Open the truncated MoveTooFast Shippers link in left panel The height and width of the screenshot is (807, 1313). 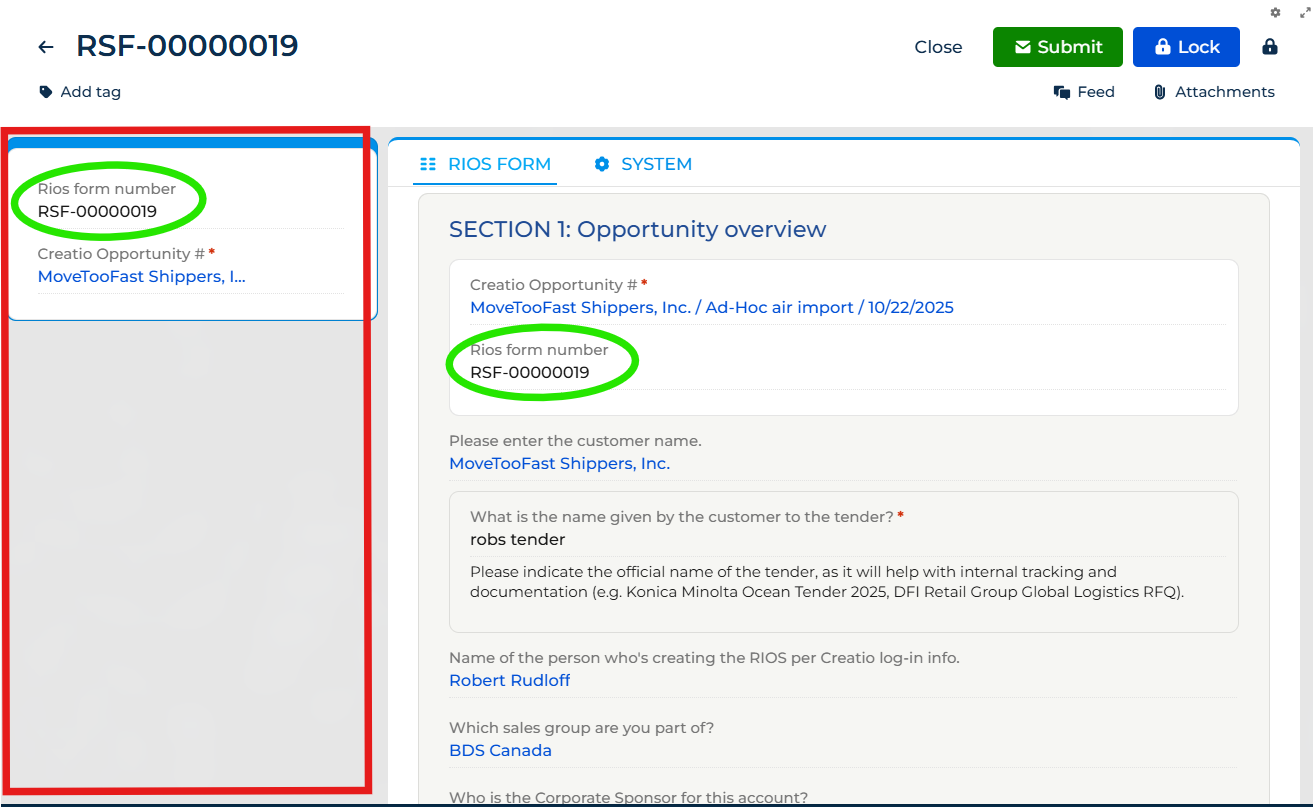141,276
